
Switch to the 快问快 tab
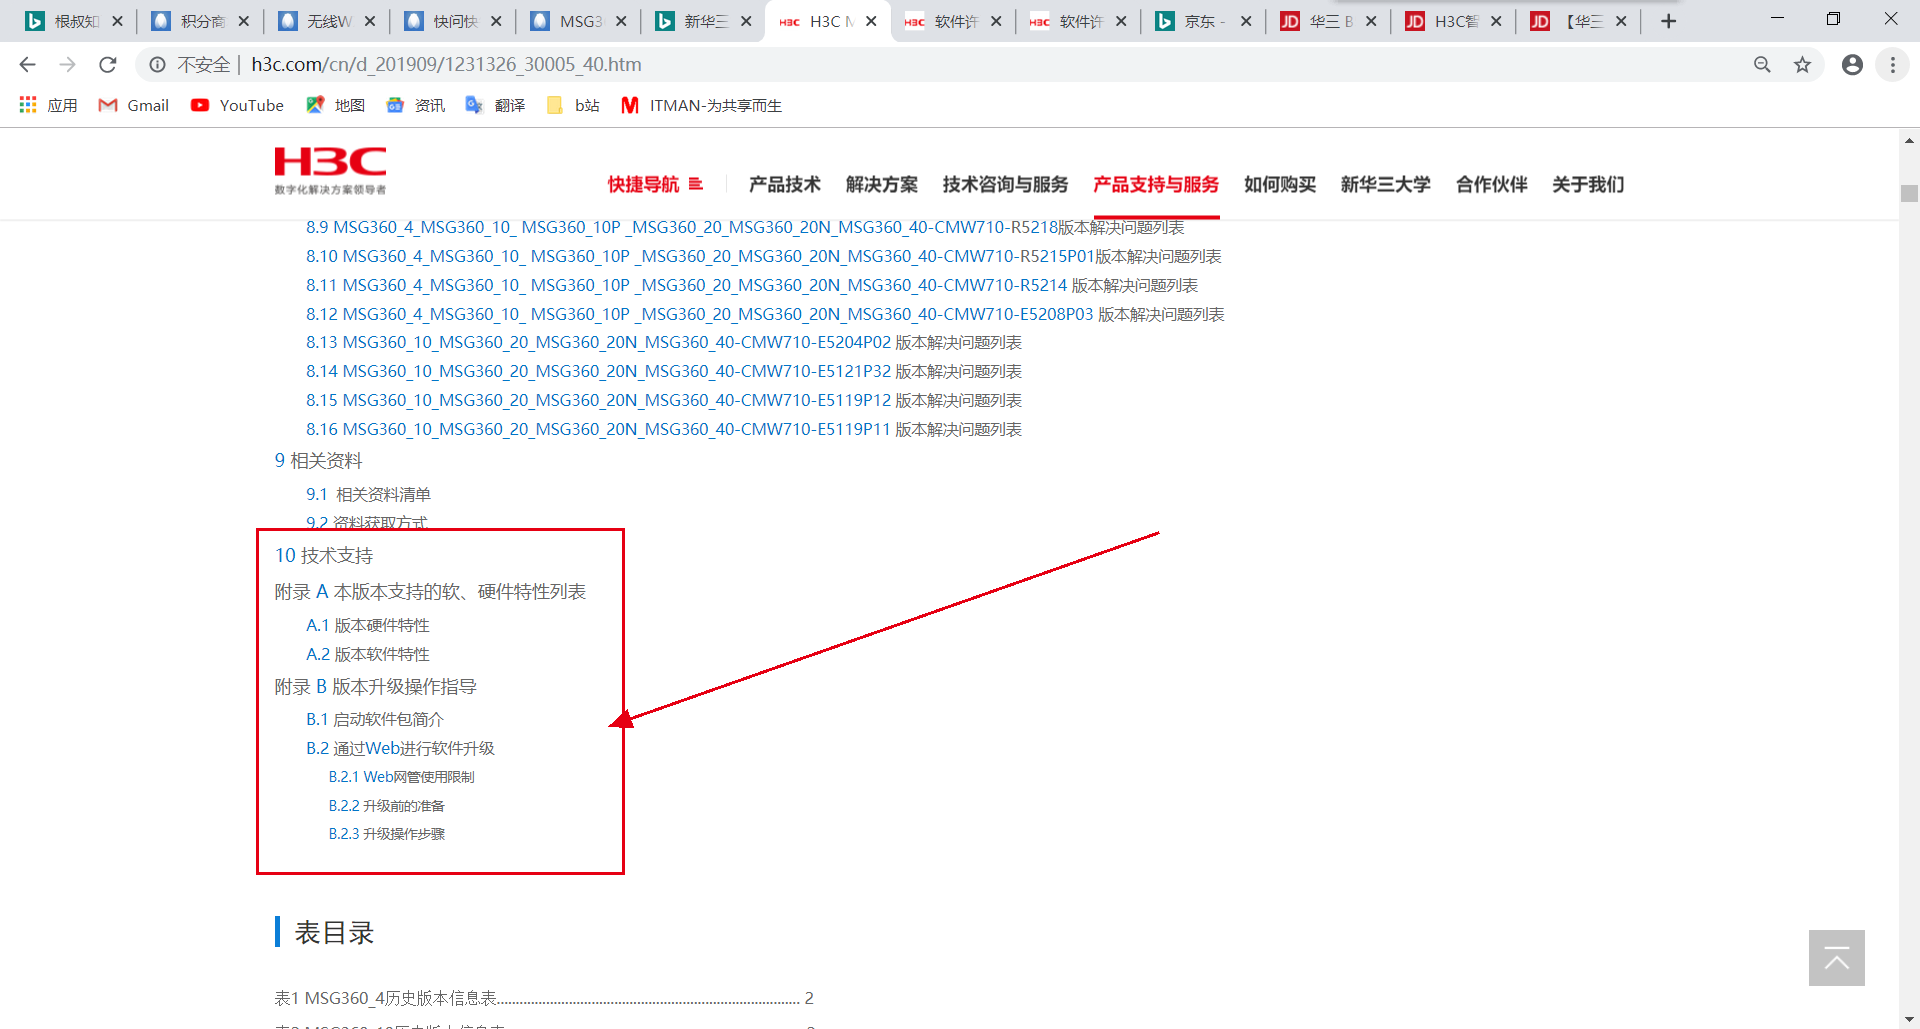(452, 21)
